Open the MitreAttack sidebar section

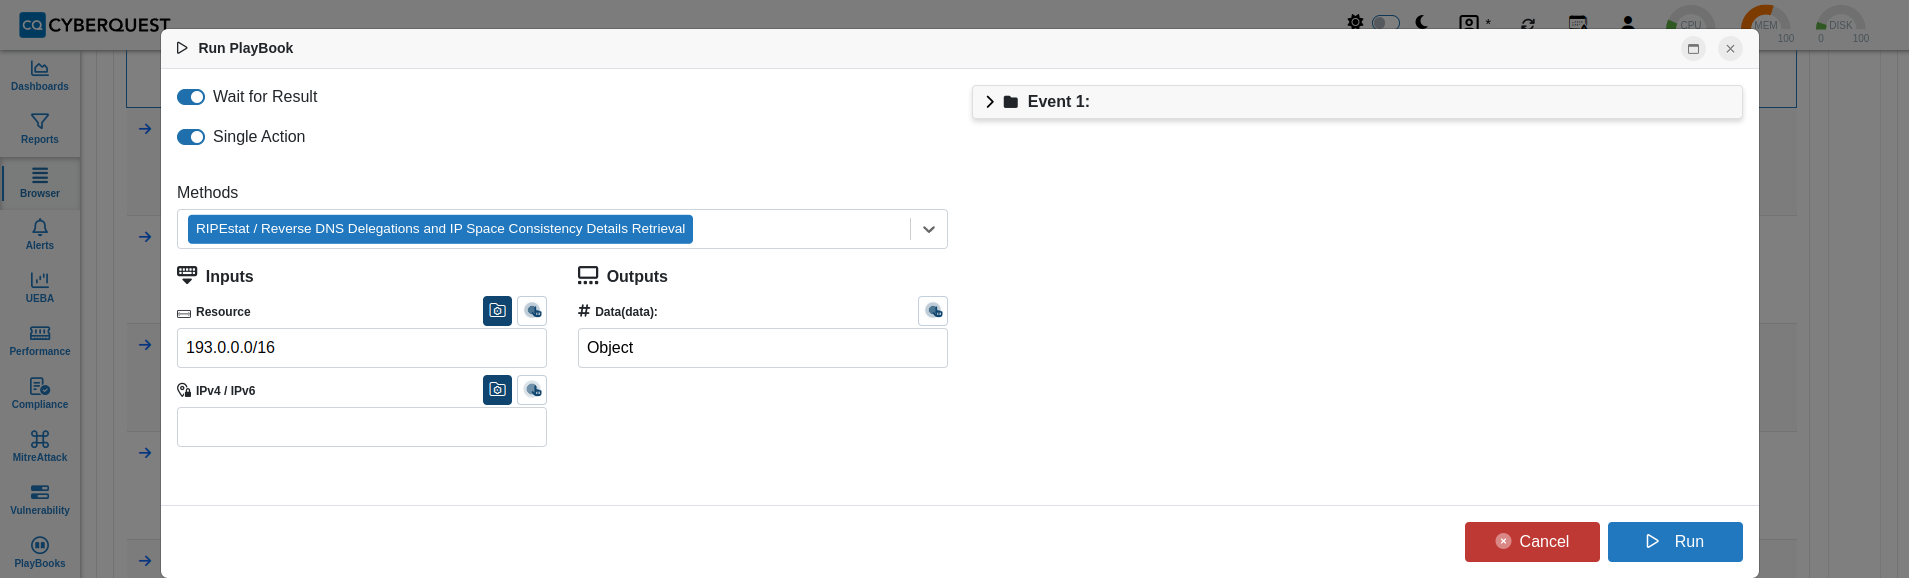tap(40, 447)
